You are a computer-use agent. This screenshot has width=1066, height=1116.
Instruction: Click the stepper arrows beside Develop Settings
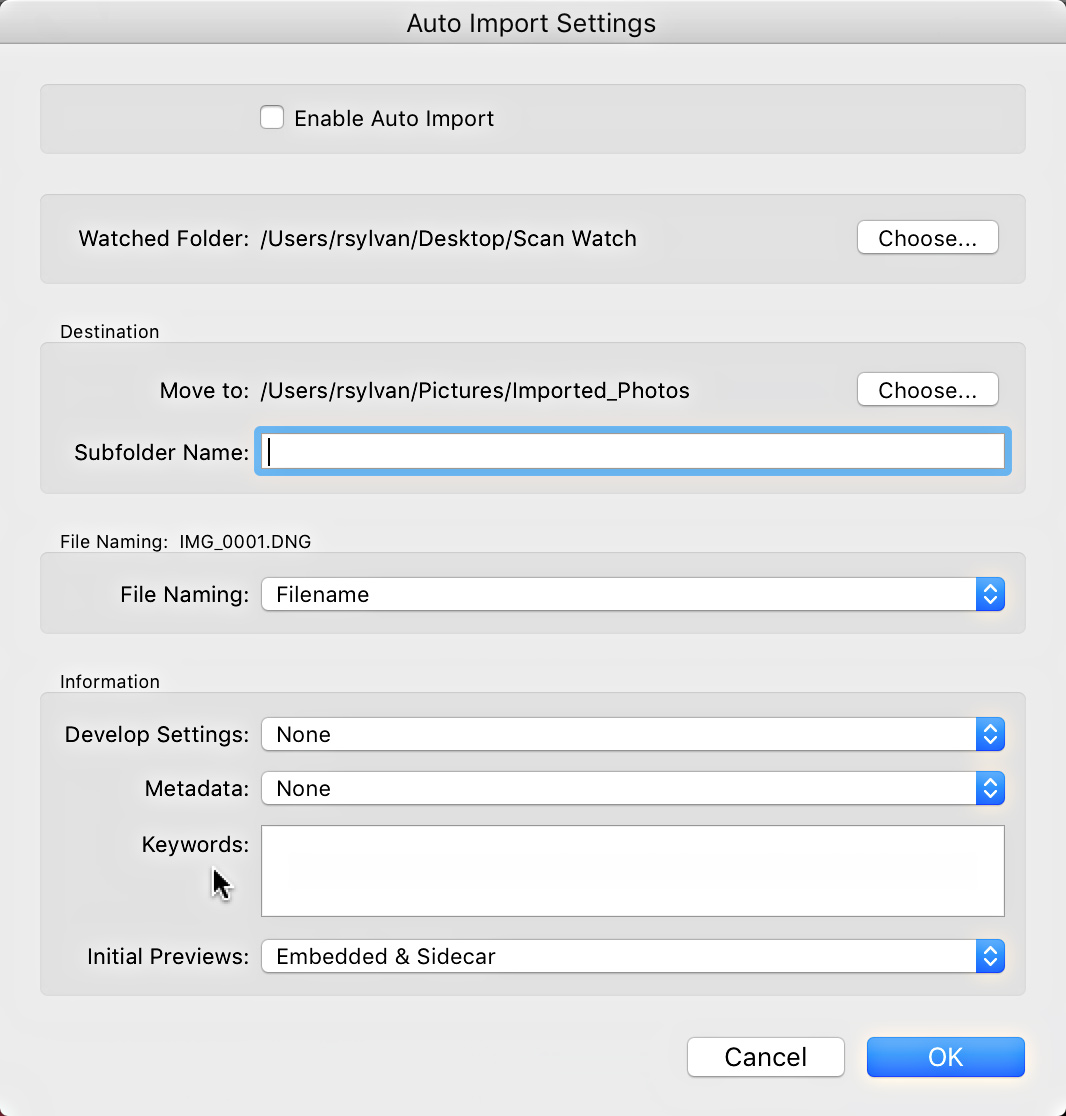tap(989, 734)
